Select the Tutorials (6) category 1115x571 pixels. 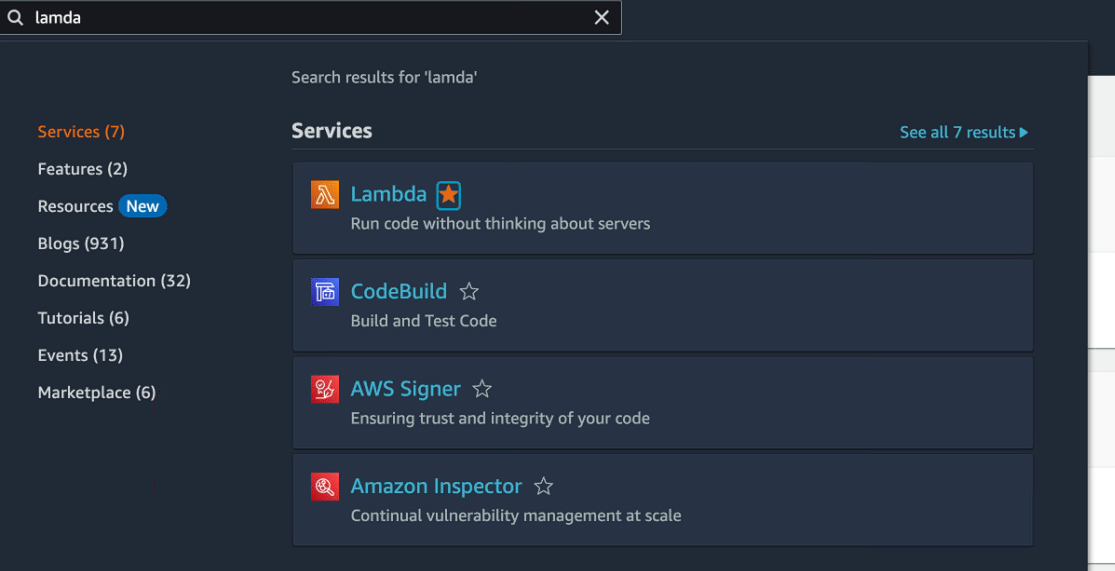click(x=83, y=318)
